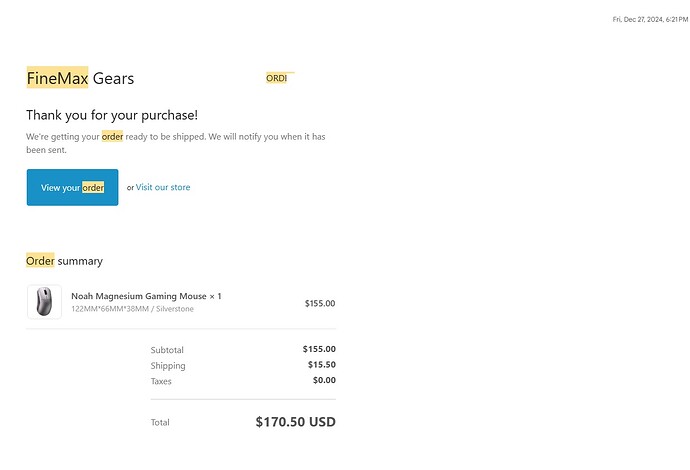Screen dimensions: 690x470
Task: Click the mouse line item price
Action: tap(319, 303)
